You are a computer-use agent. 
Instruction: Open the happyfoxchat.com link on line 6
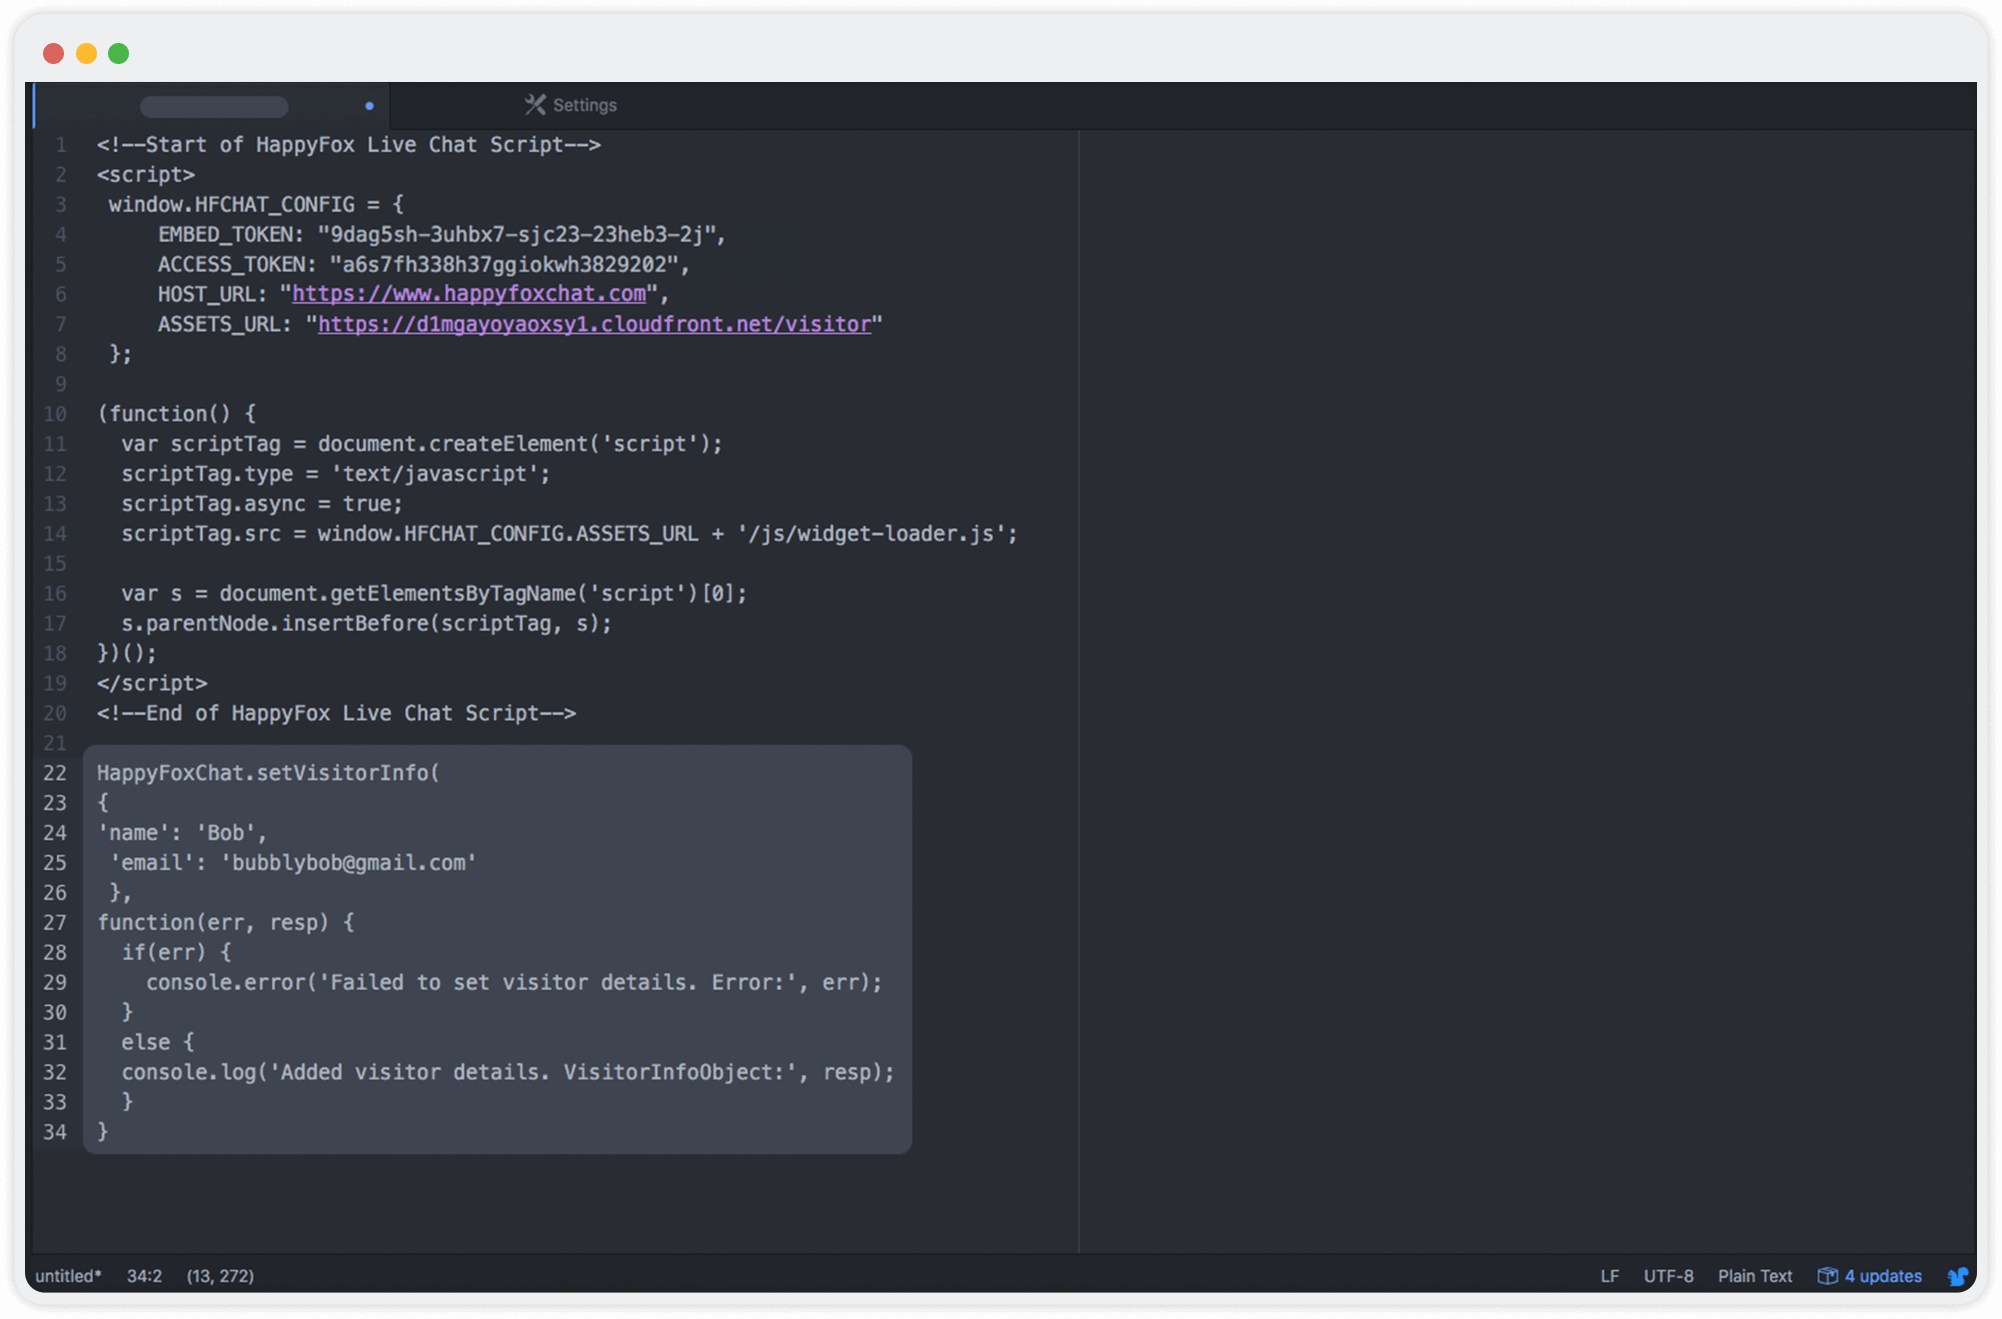click(468, 294)
